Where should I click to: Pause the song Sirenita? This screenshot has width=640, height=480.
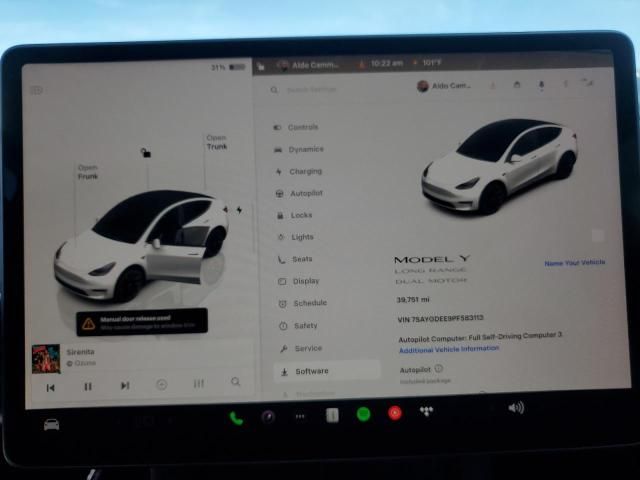88,386
